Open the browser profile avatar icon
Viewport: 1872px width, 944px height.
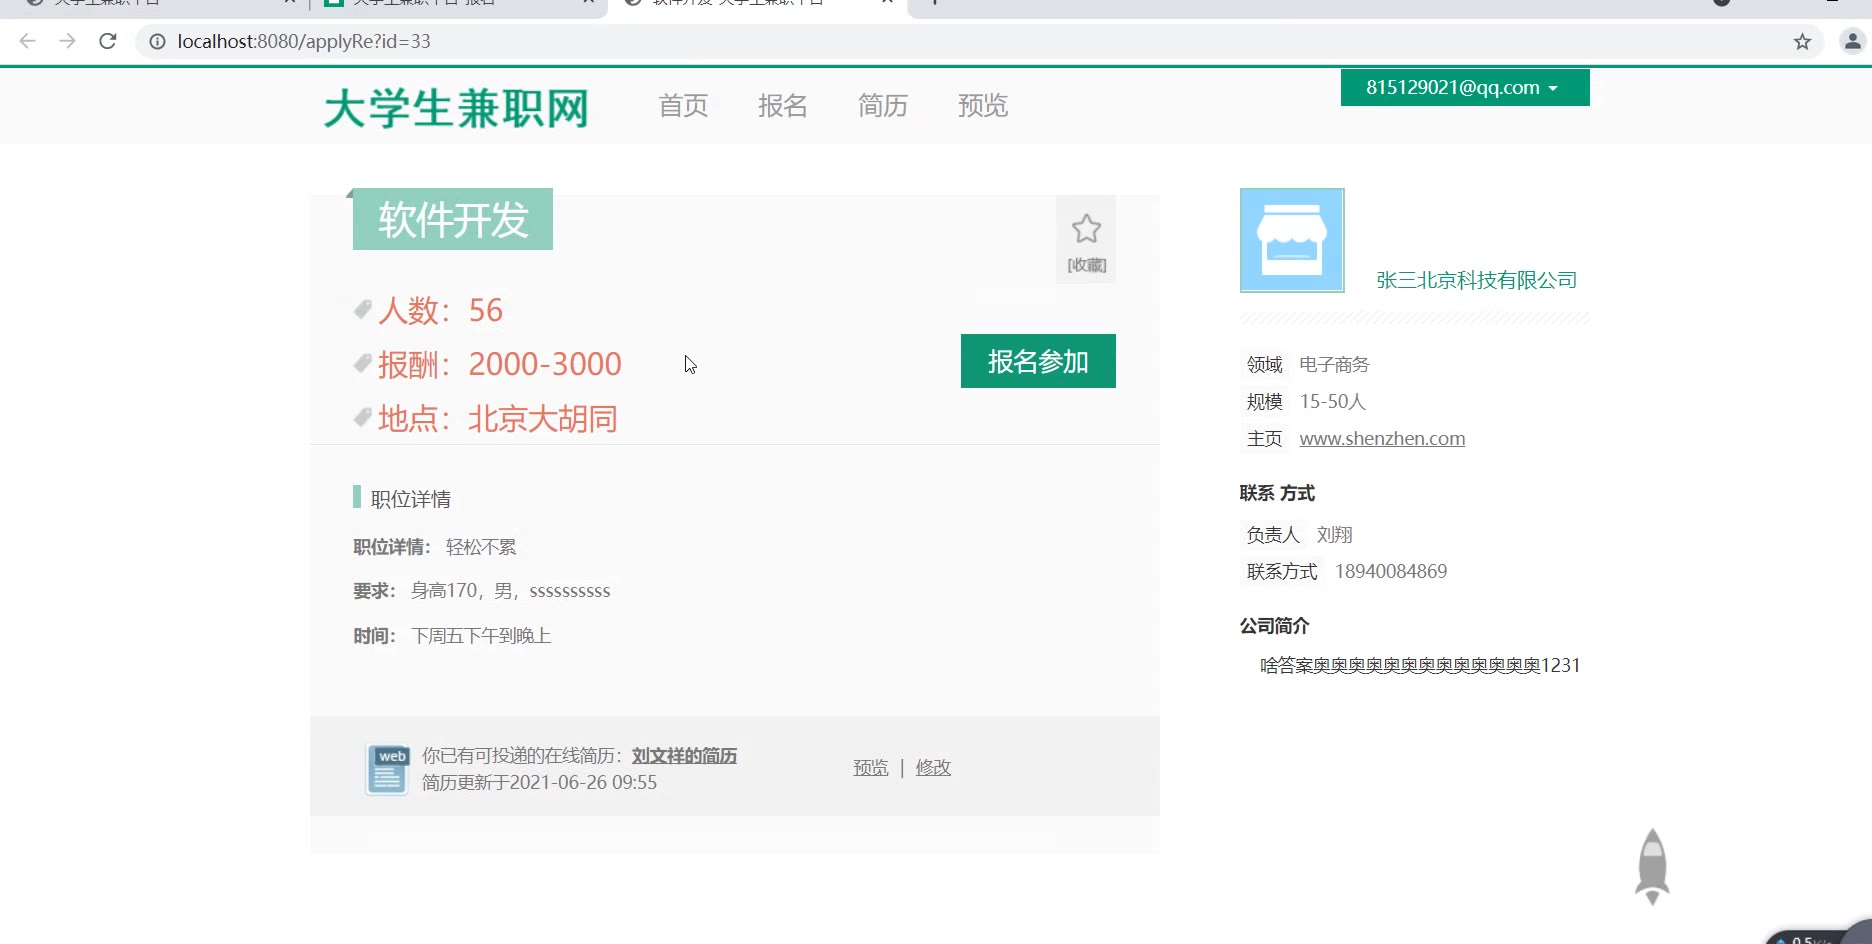coord(1852,41)
